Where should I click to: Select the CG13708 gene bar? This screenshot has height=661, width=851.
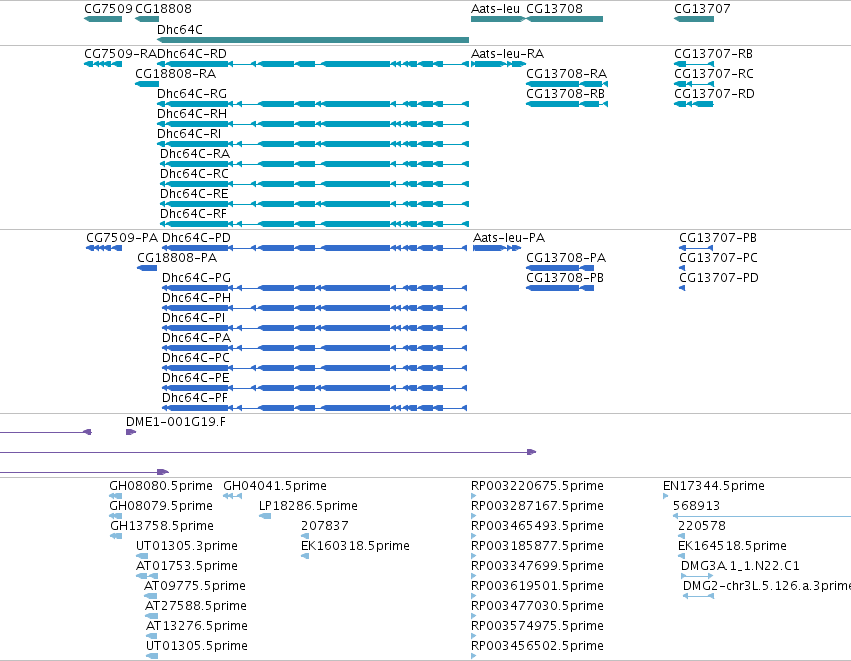pos(564,19)
